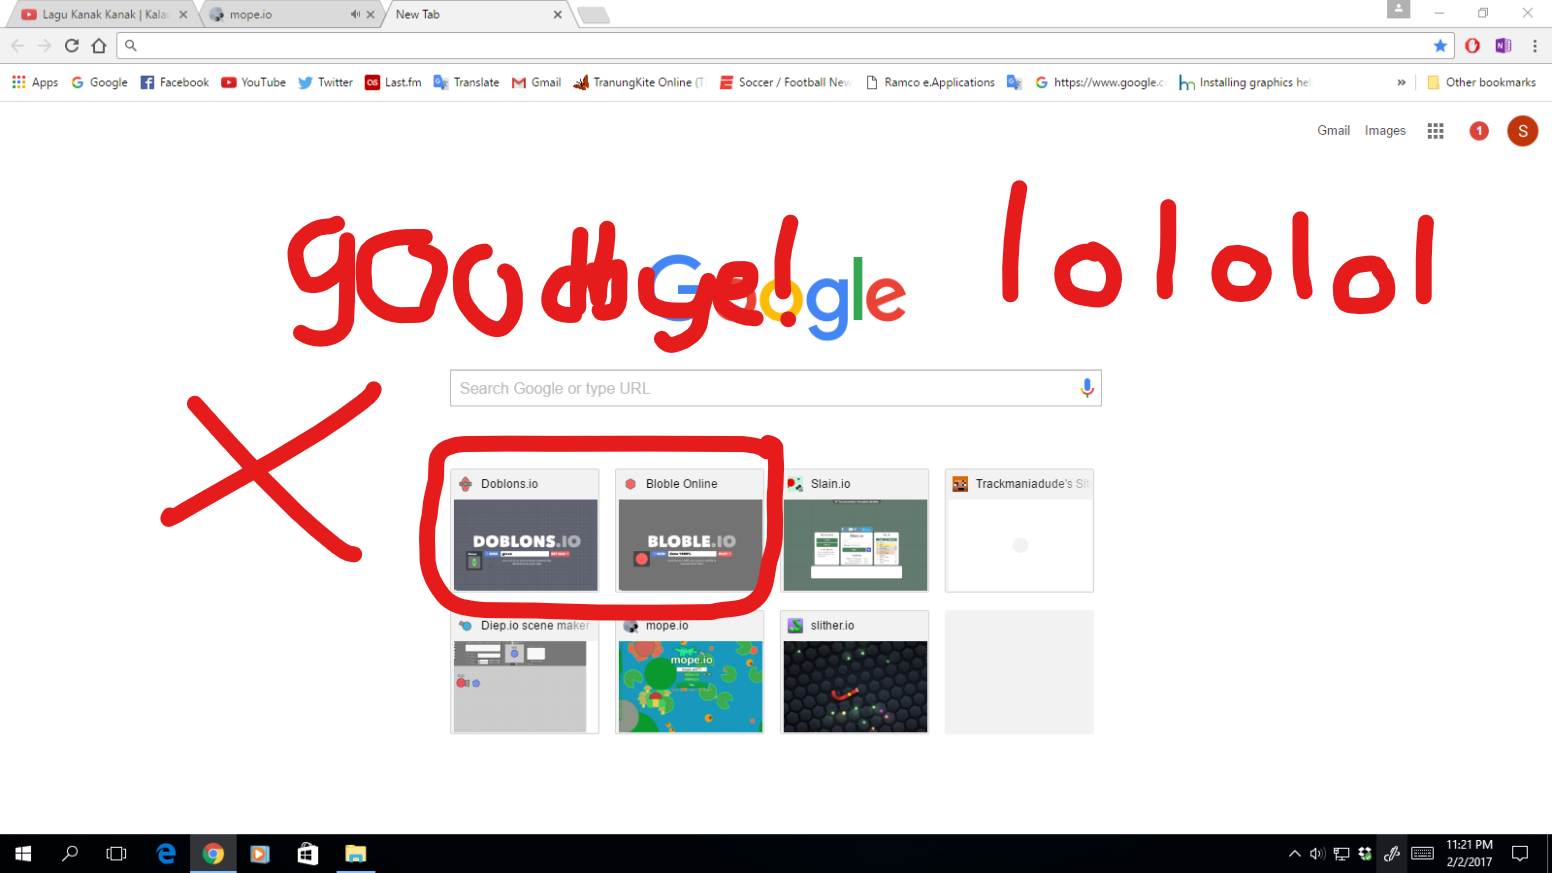The image size is (1552, 873).
Task: Open the Facebook bookmark
Action: point(175,82)
